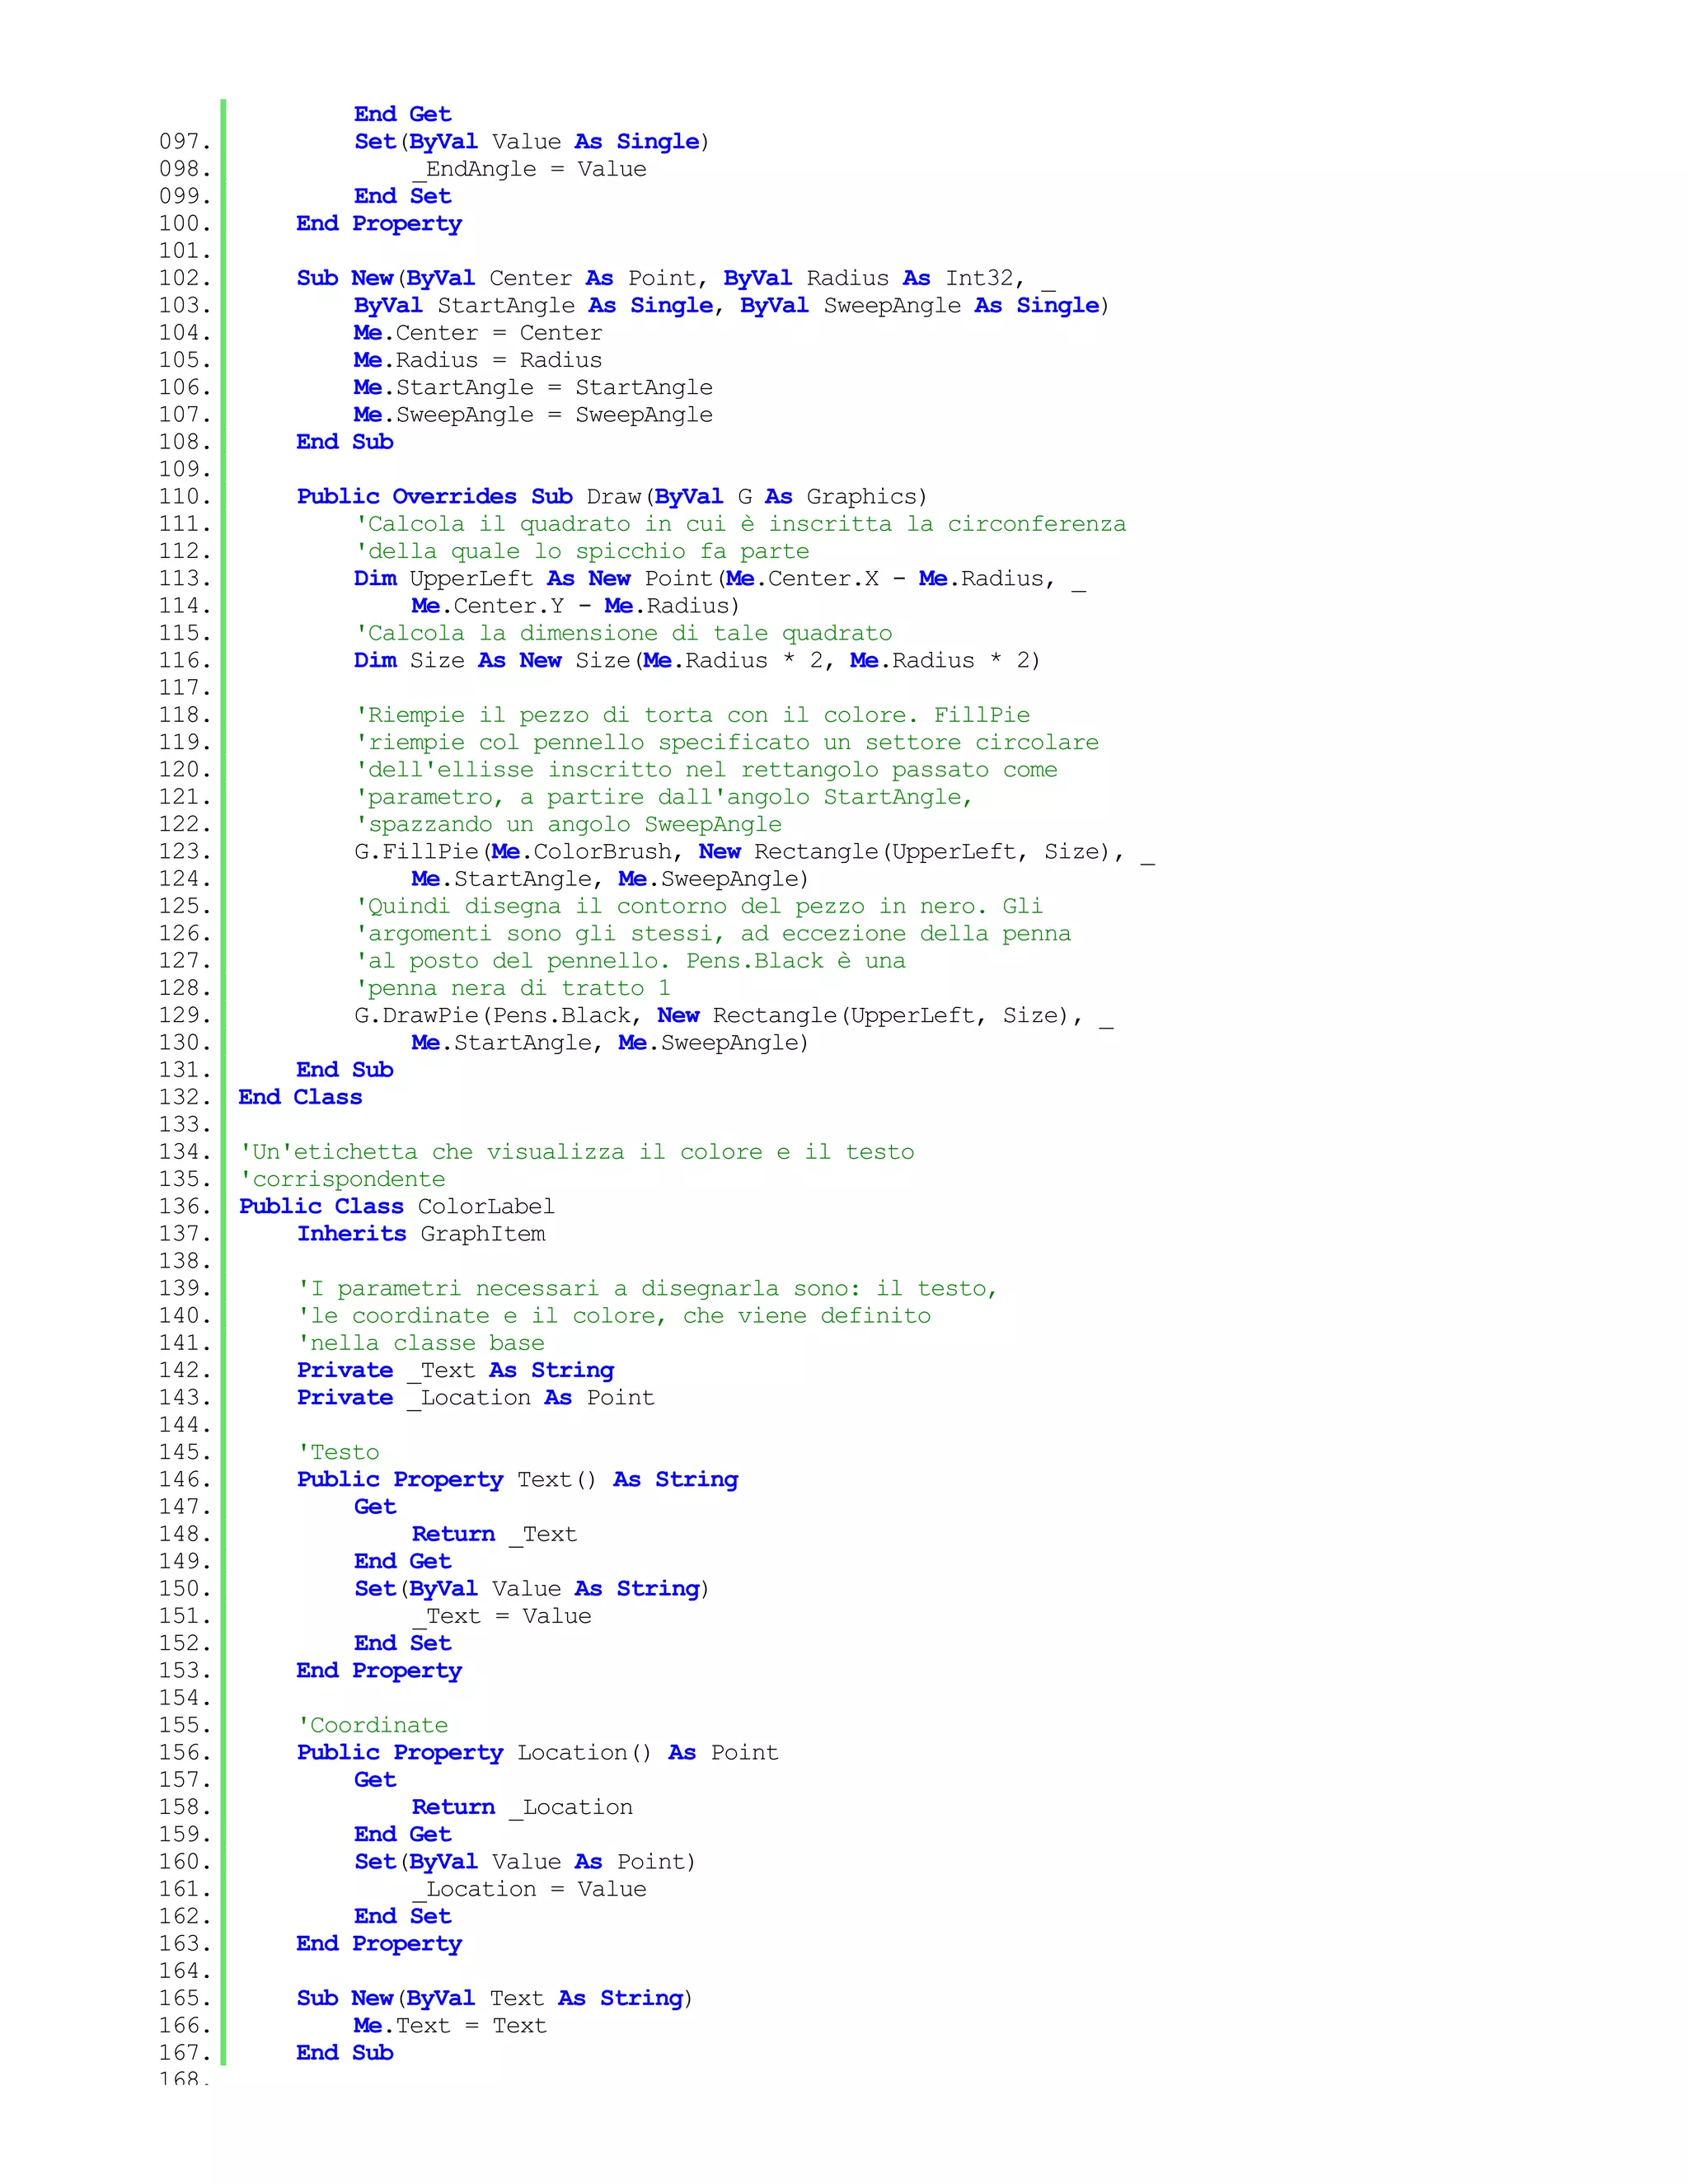Image resolution: width=1688 pixels, height=2184 pixels.
Task: Click comment 'I parametri necessari a disegnarla'
Action: pos(647,1289)
